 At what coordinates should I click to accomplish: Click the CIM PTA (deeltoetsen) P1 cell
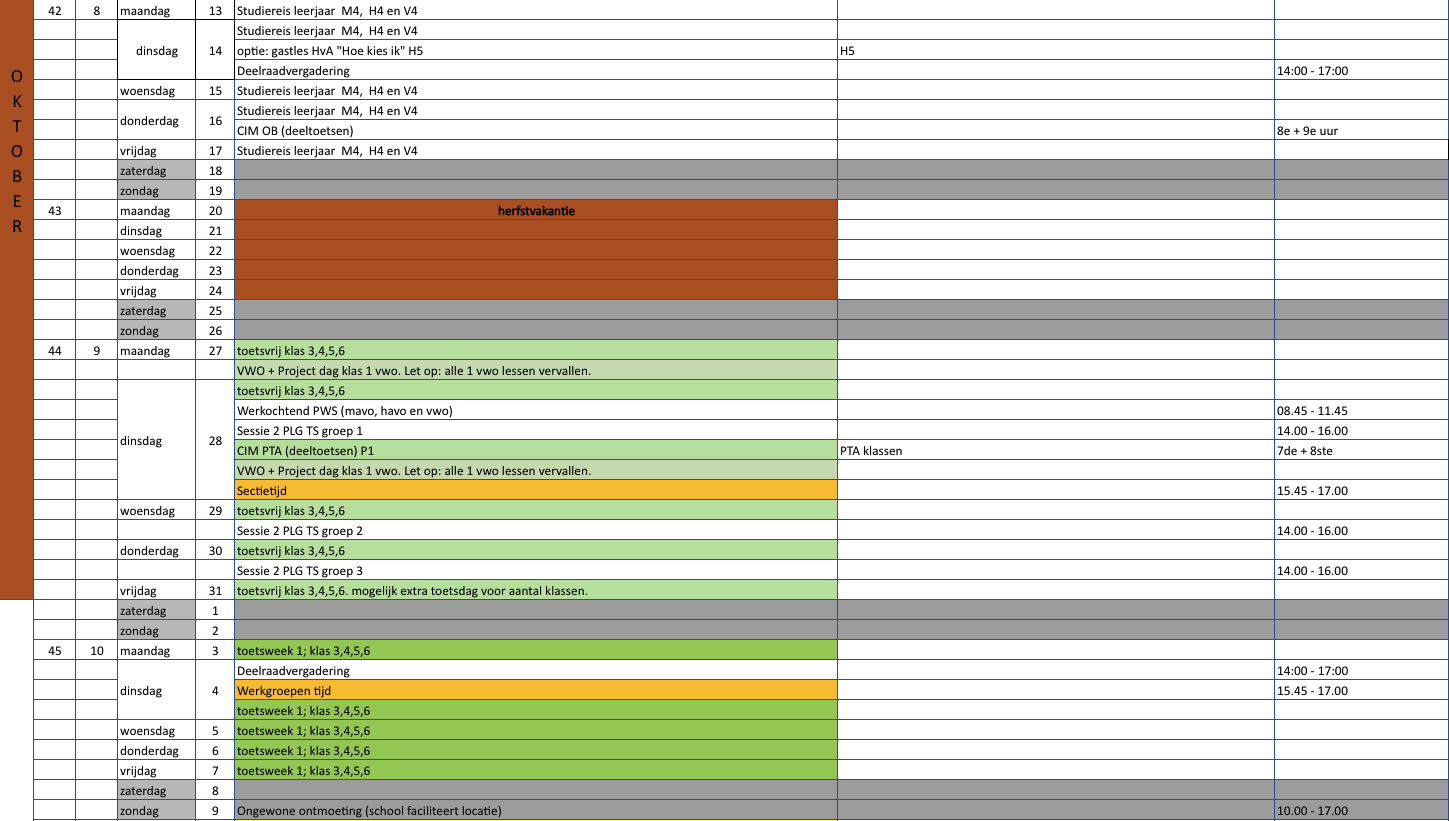(536, 451)
